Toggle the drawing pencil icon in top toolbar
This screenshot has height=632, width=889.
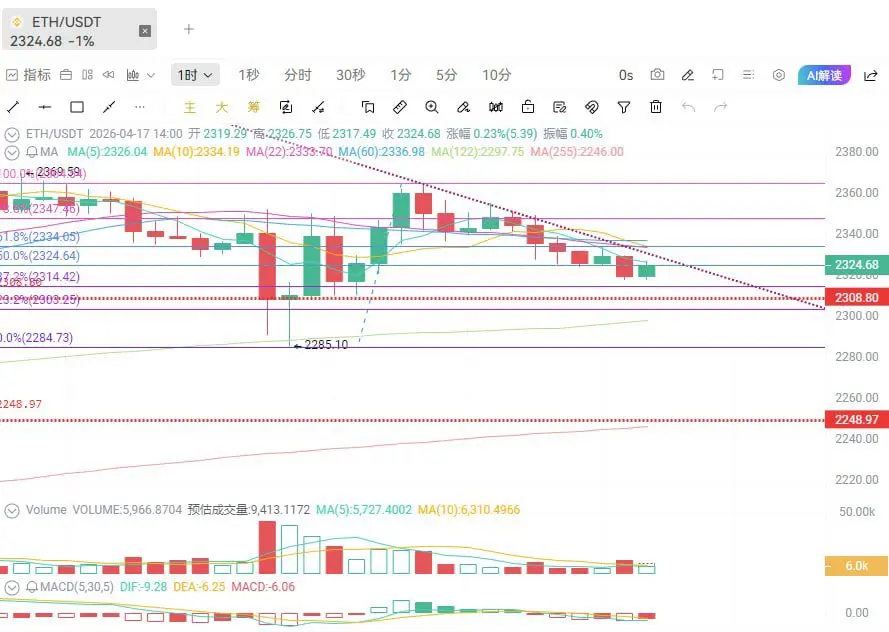tap(688, 75)
